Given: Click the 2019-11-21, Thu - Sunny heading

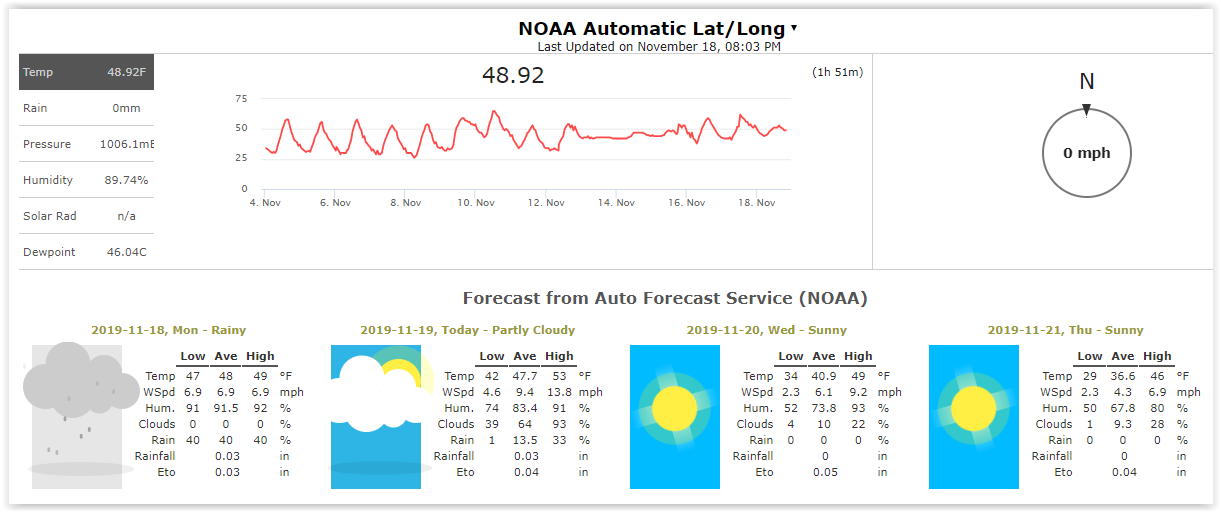Looking at the screenshot, I should [1065, 330].
